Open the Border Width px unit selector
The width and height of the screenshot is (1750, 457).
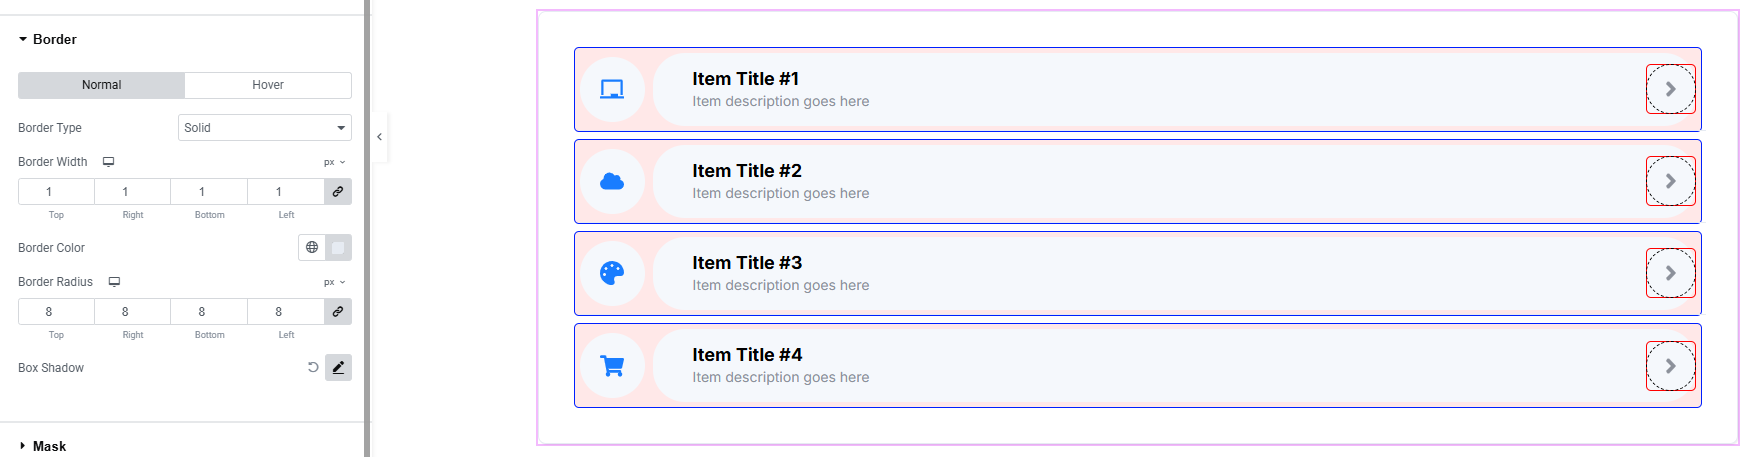point(334,162)
